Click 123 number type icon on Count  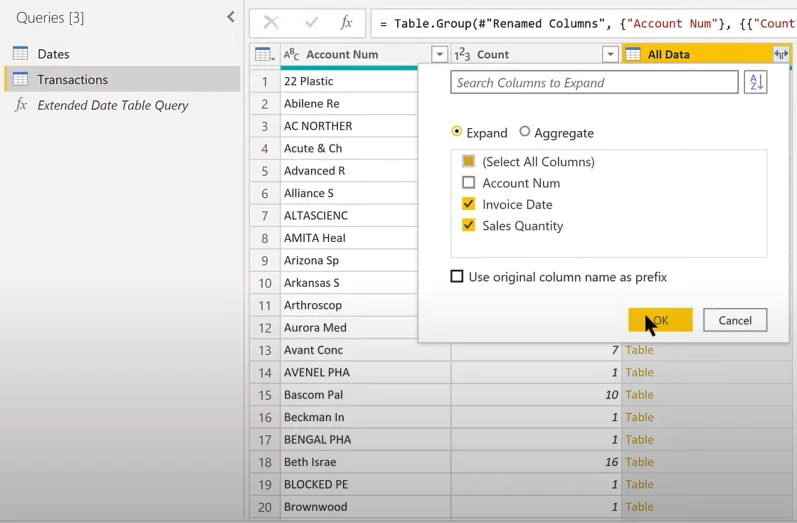462,54
